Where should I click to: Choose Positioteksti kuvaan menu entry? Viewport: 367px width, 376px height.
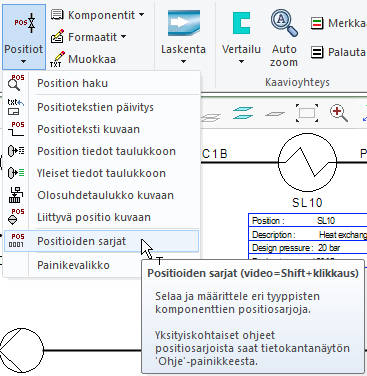click(101, 129)
